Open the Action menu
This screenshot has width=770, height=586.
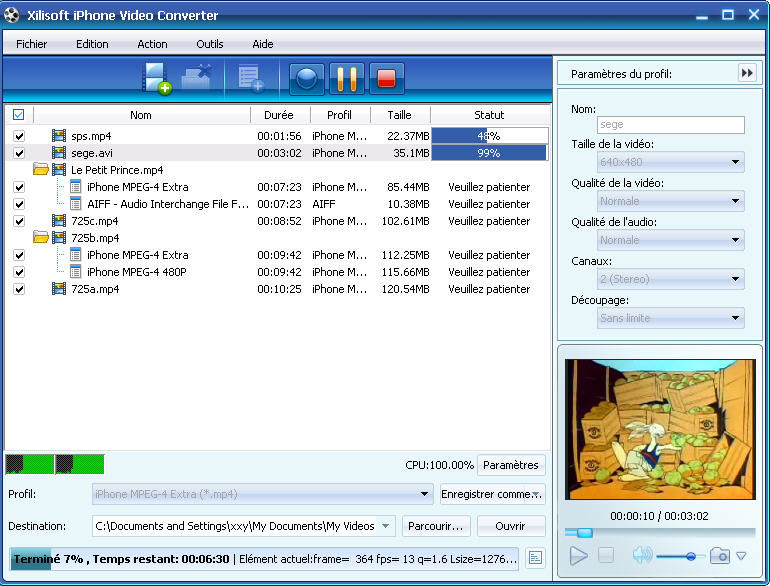[152, 44]
